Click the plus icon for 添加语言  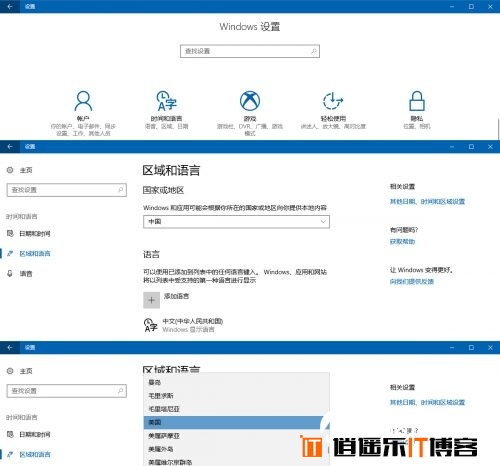pos(151,300)
